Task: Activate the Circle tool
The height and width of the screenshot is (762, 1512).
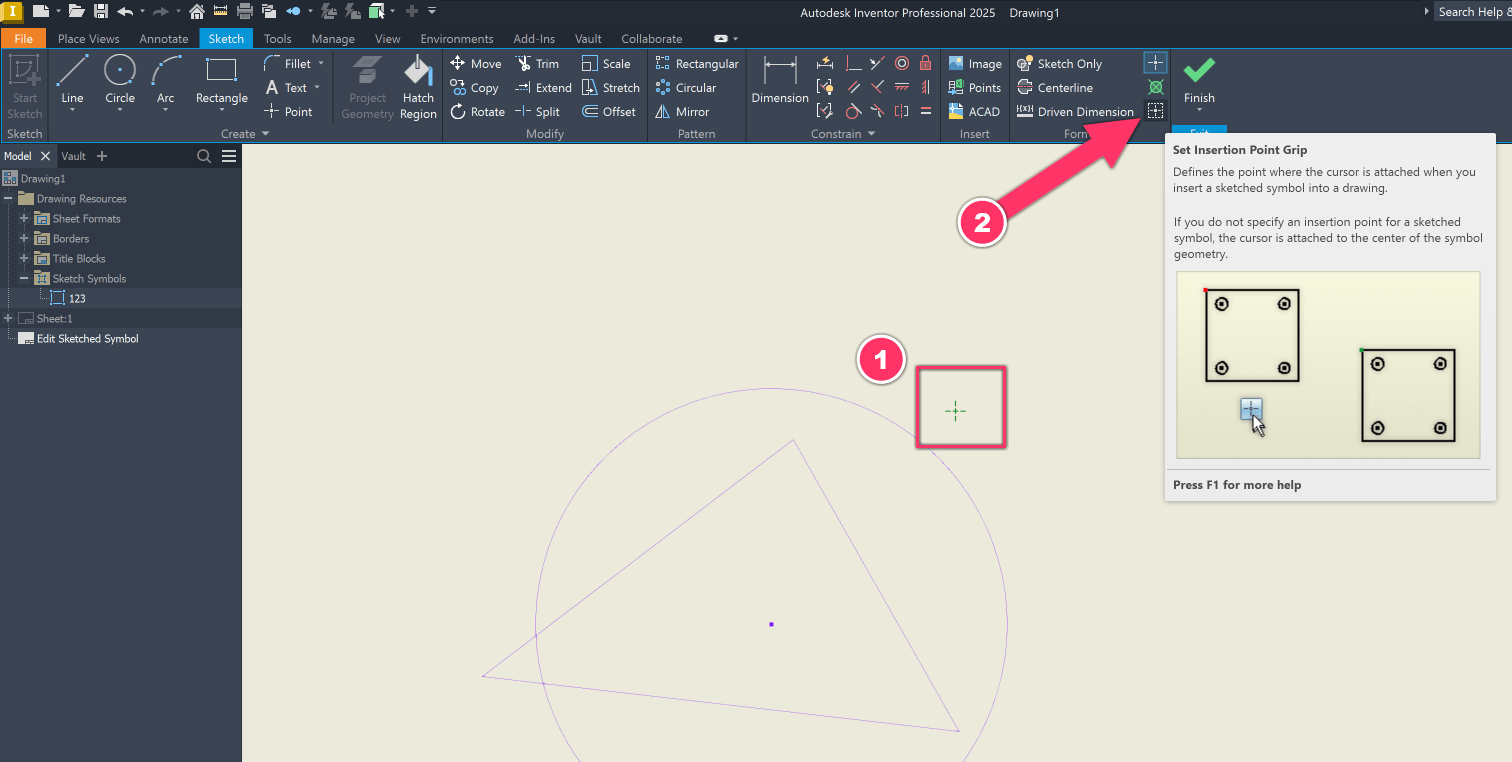Action: (x=119, y=80)
